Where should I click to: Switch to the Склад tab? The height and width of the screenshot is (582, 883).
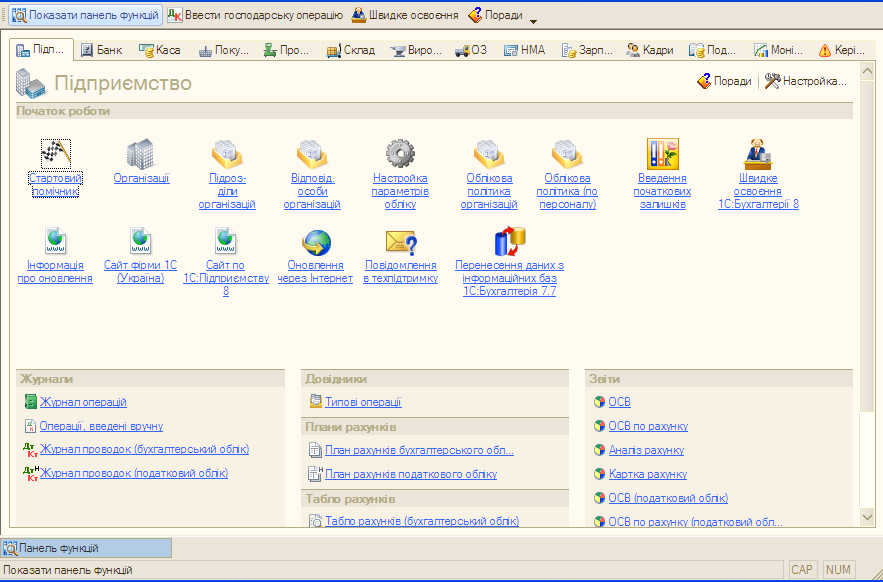point(350,50)
